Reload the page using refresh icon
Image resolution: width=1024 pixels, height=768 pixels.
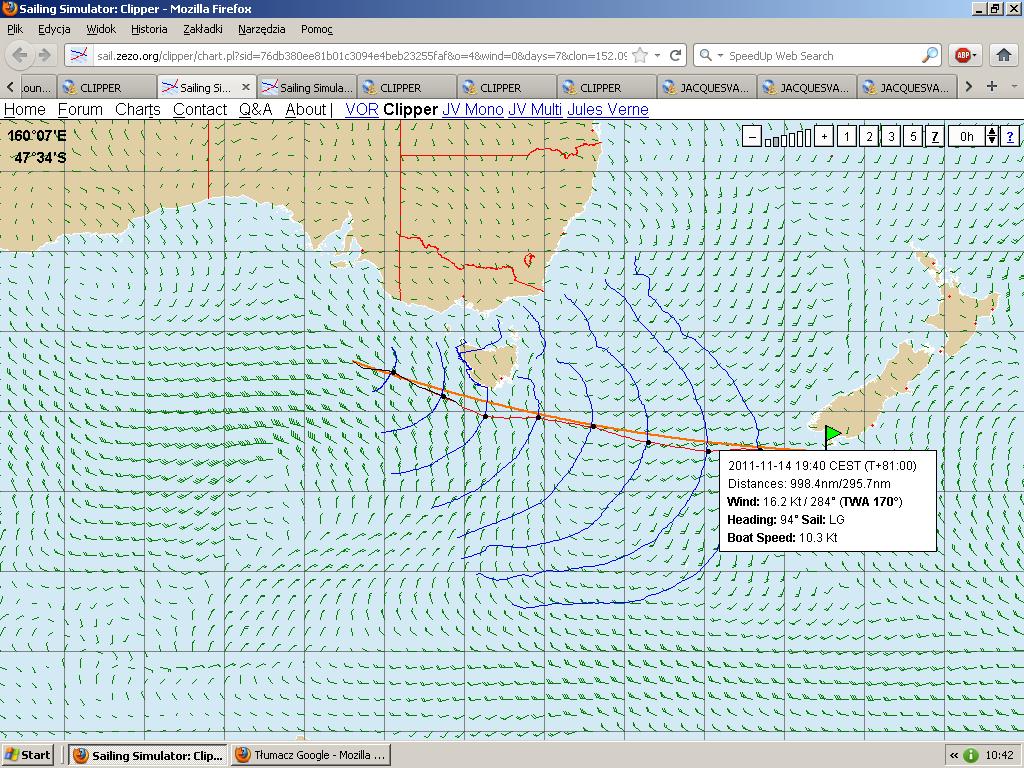coord(676,56)
